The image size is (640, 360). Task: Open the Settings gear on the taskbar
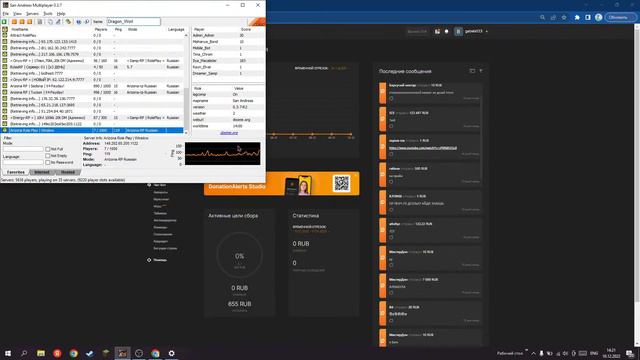pyautogui.click(x=171, y=353)
